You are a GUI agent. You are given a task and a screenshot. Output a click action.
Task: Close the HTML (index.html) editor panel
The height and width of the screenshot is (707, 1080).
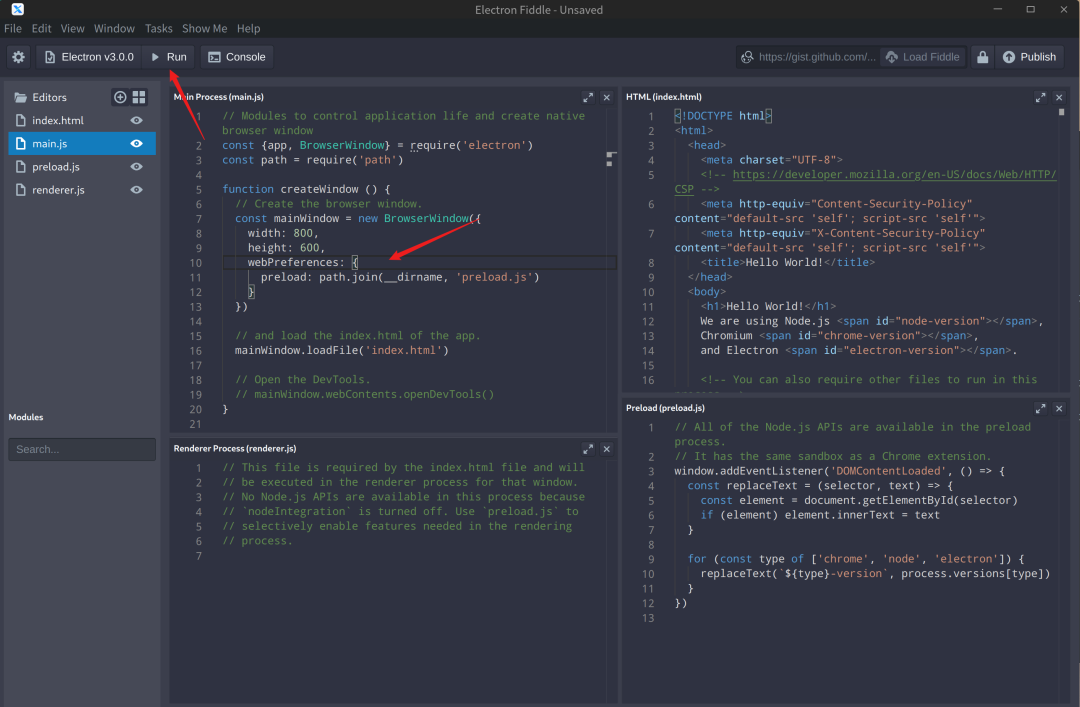[x=1059, y=97]
